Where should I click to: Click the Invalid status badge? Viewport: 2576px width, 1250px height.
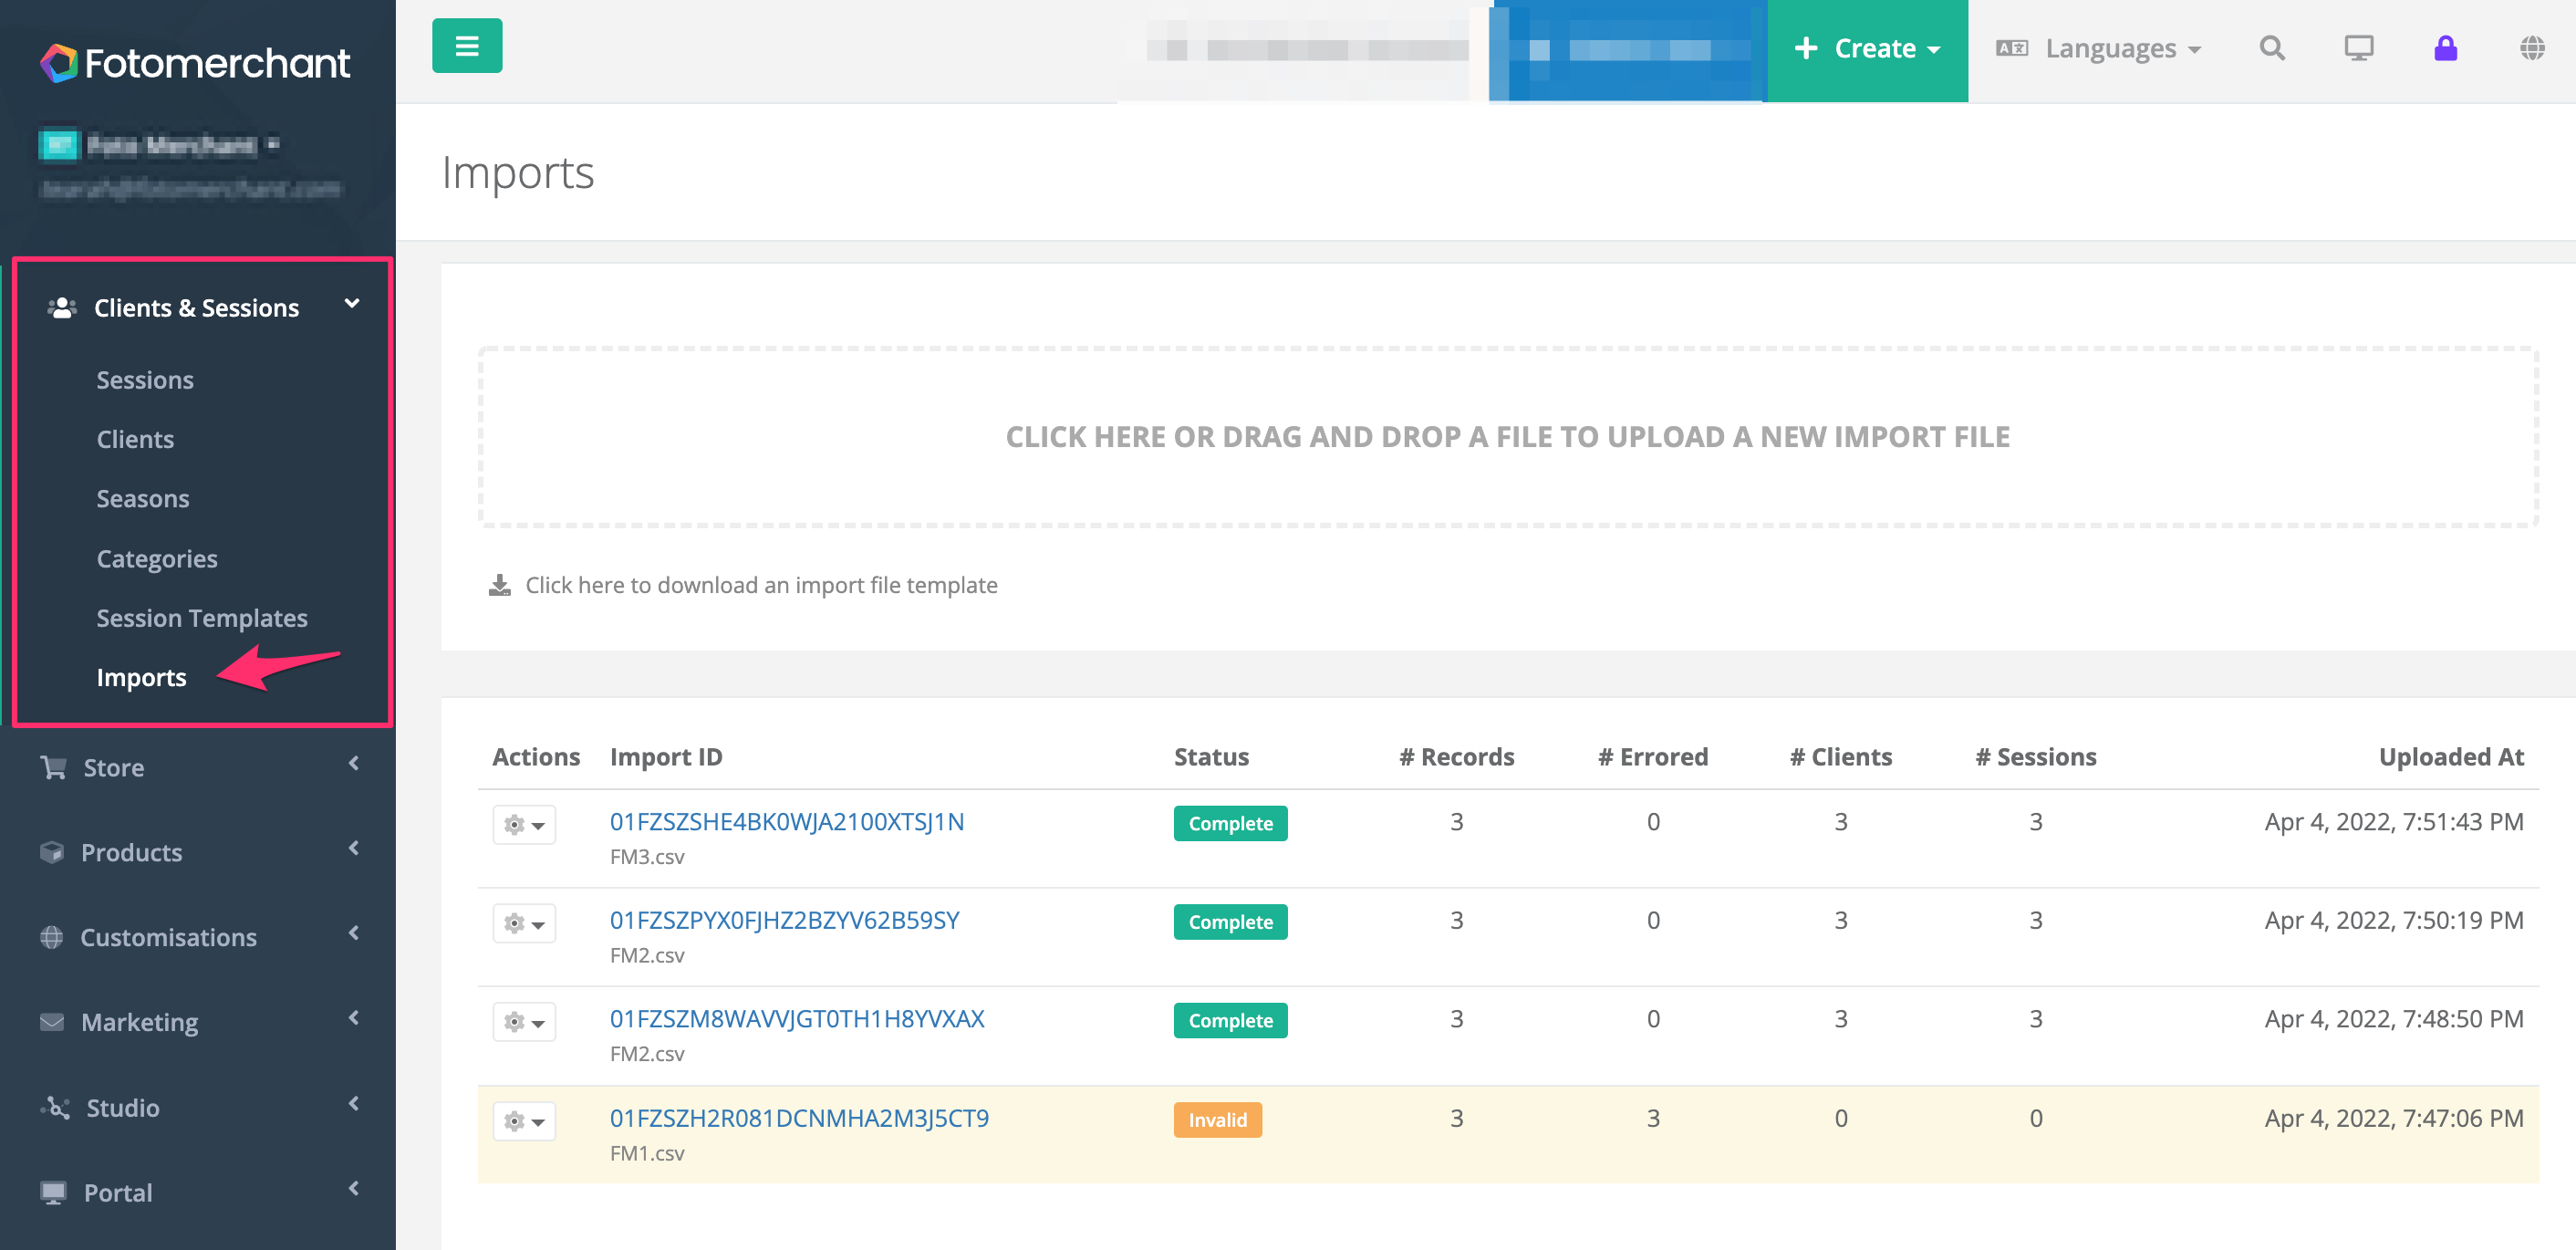tap(1217, 1119)
